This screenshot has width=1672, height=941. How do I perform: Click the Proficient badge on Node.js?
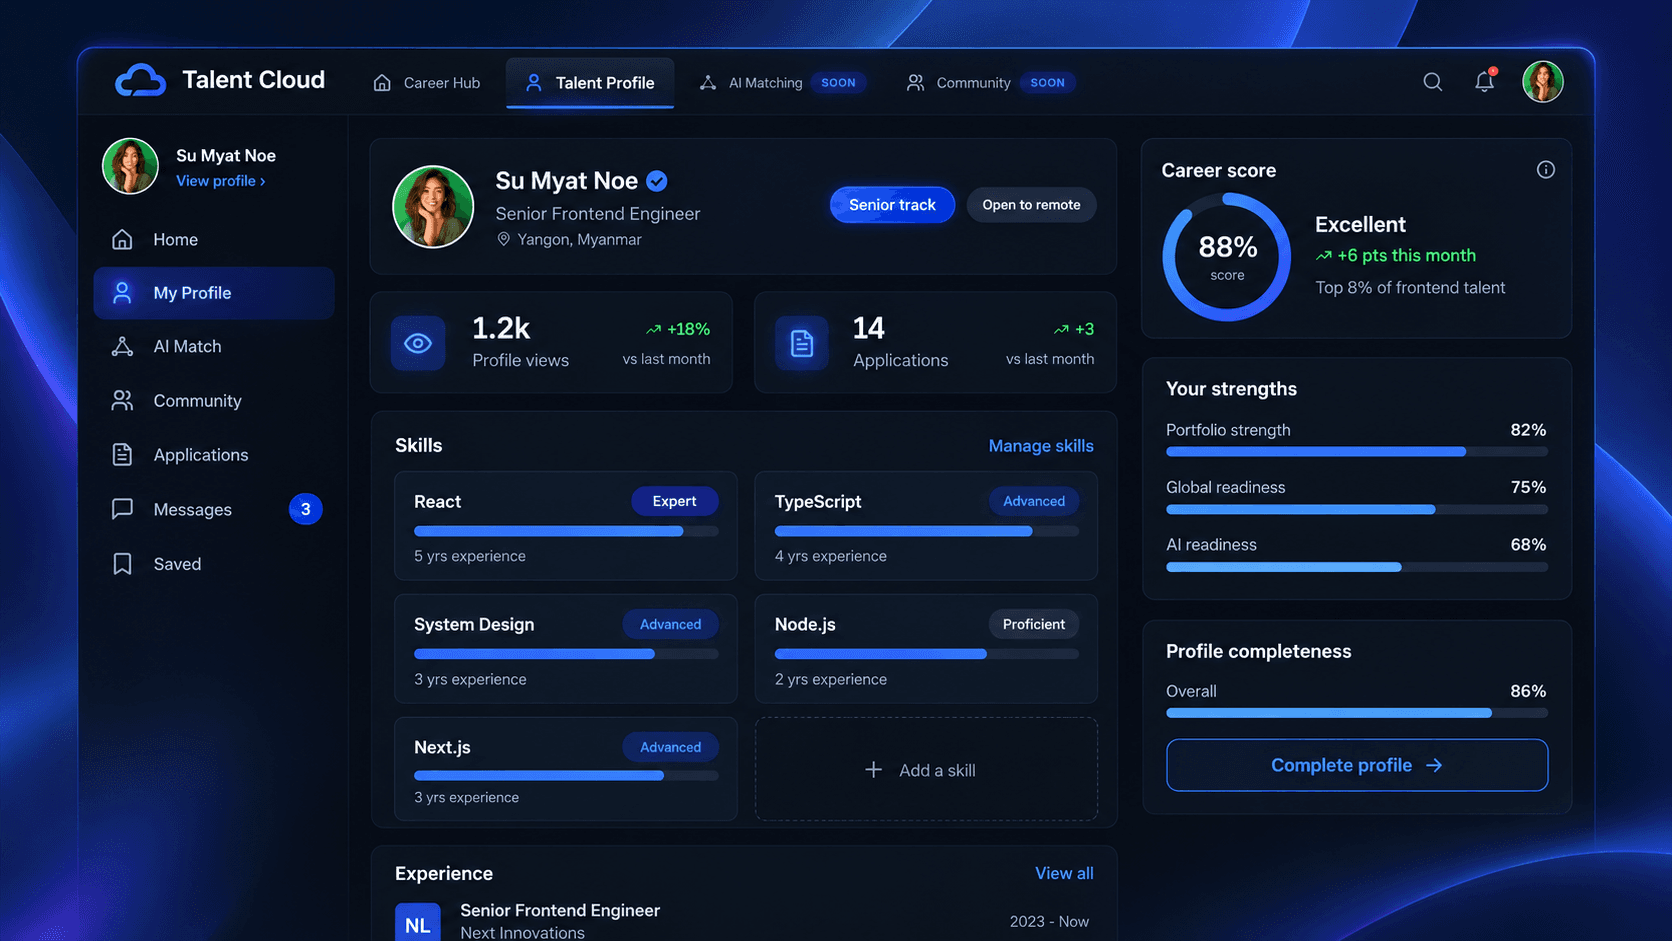tap(1034, 624)
